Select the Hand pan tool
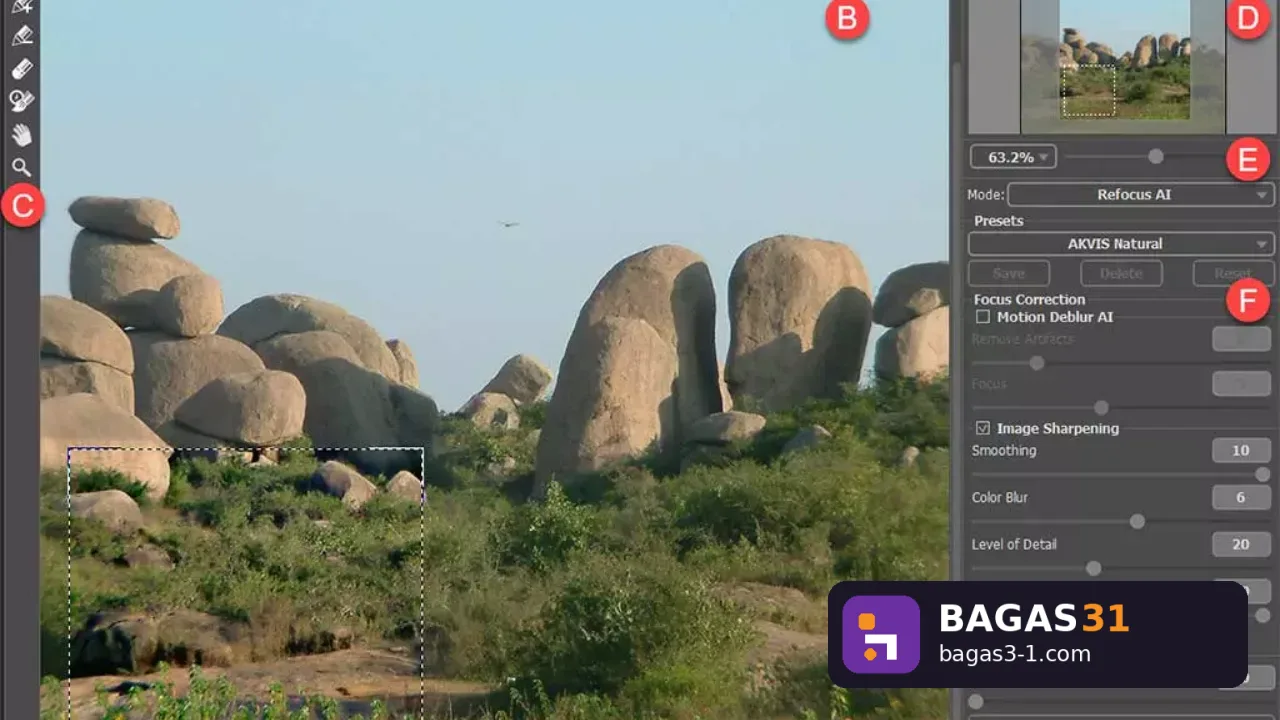1280x720 pixels. [x=21, y=135]
